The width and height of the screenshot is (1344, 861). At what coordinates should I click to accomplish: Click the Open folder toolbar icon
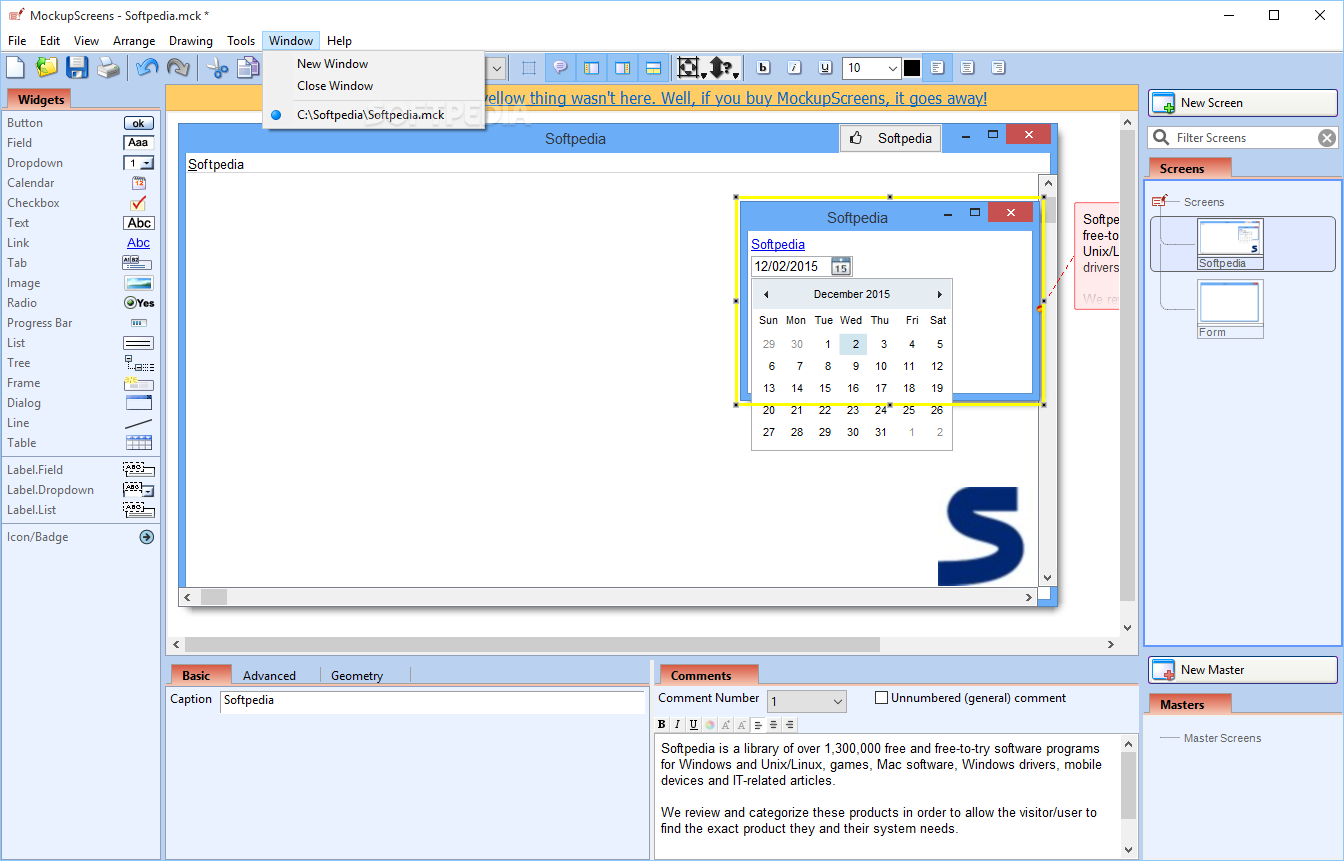(x=46, y=68)
